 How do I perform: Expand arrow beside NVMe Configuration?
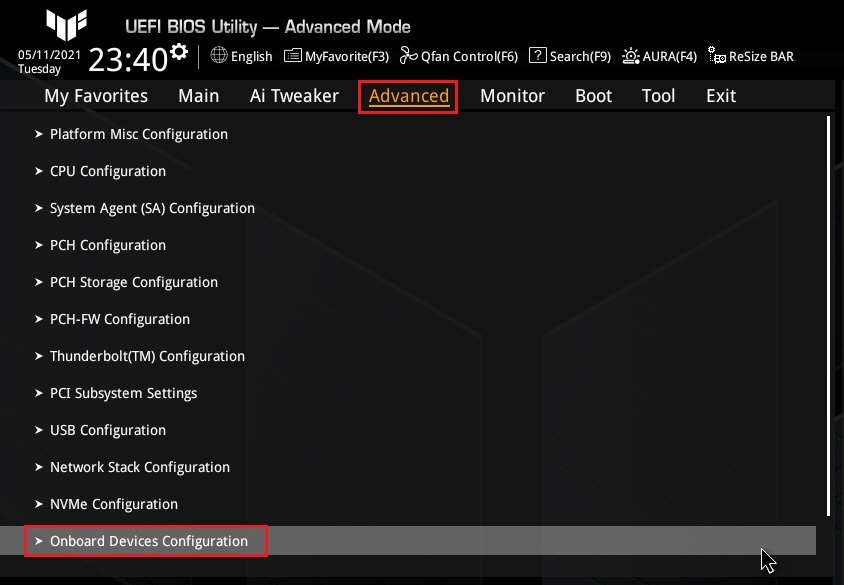tap(38, 504)
